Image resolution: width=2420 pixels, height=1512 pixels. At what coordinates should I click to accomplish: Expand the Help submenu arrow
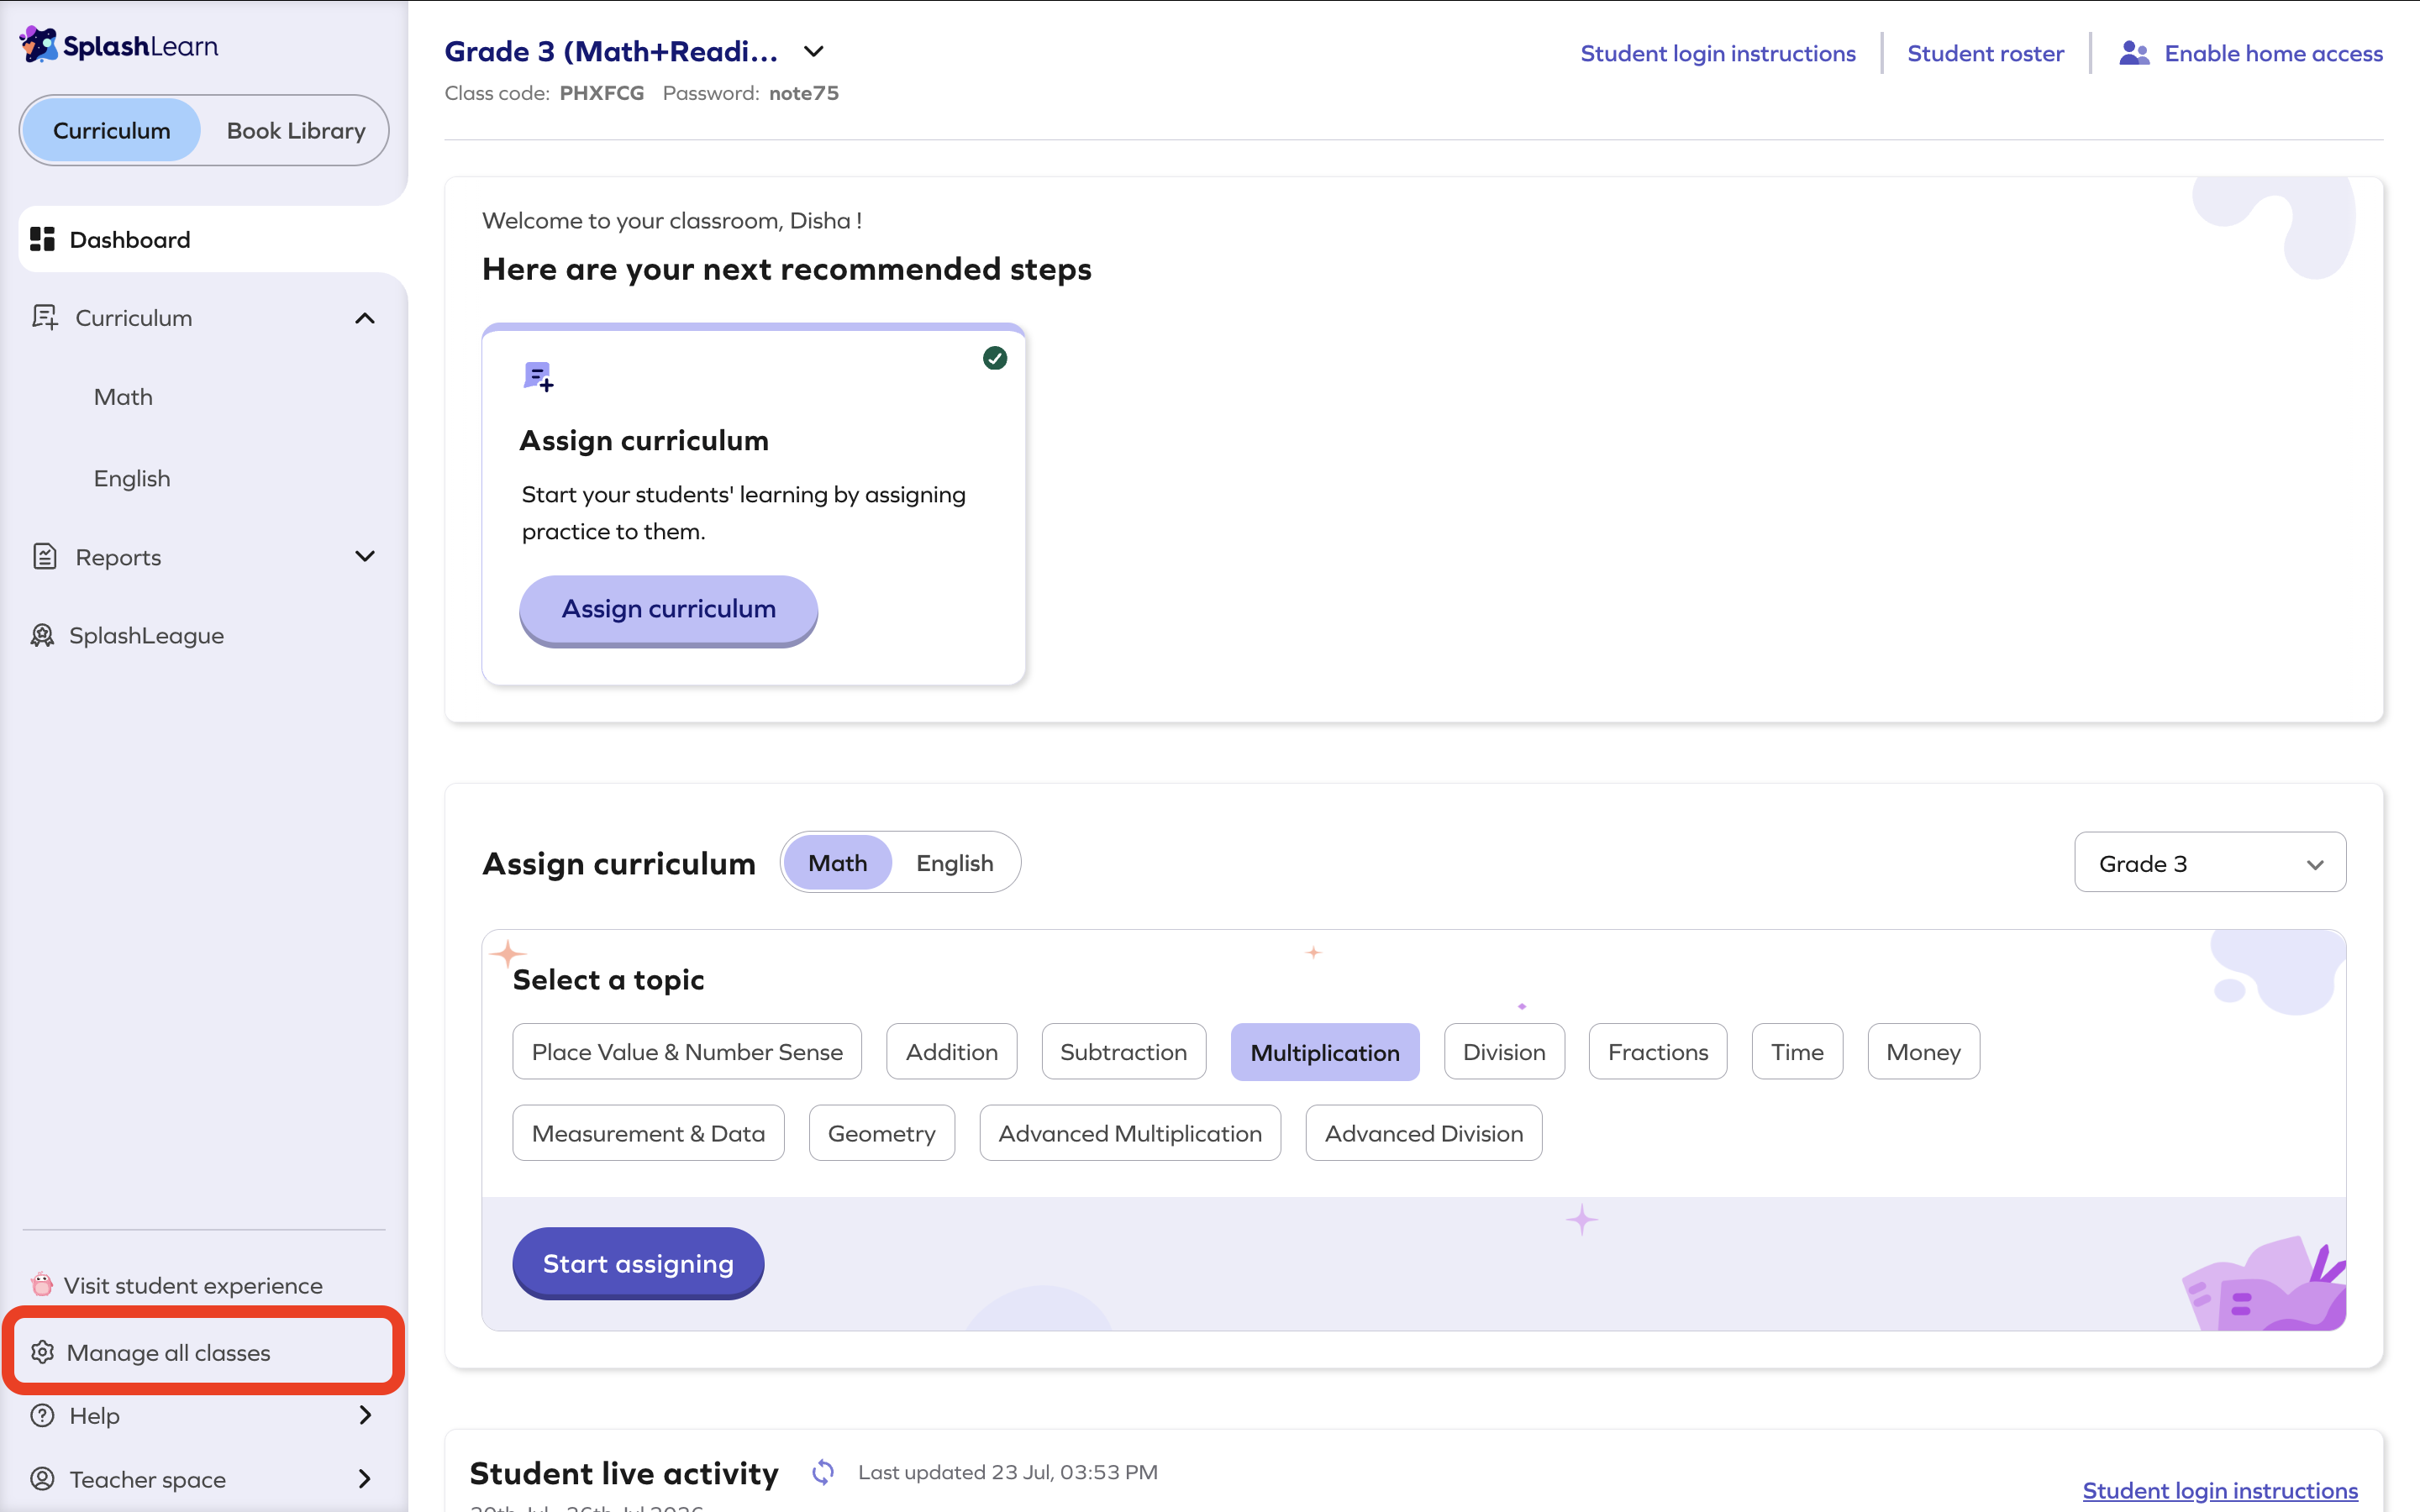click(x=365, y=1415)
